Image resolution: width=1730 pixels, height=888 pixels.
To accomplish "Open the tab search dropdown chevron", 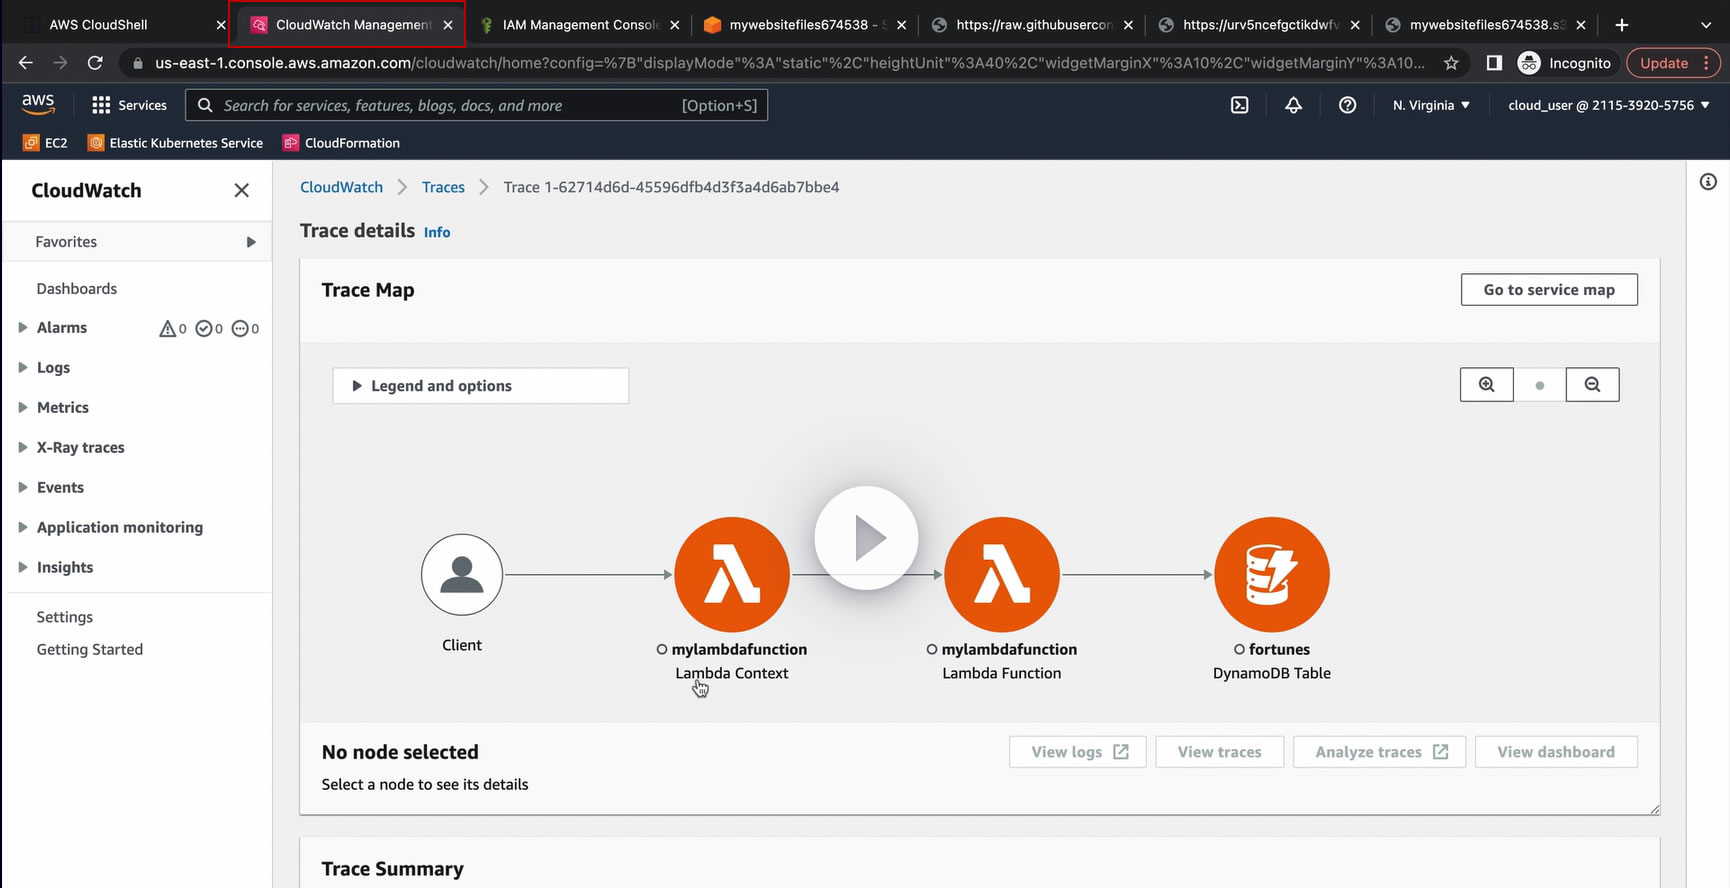I will tap(1706, 25).
